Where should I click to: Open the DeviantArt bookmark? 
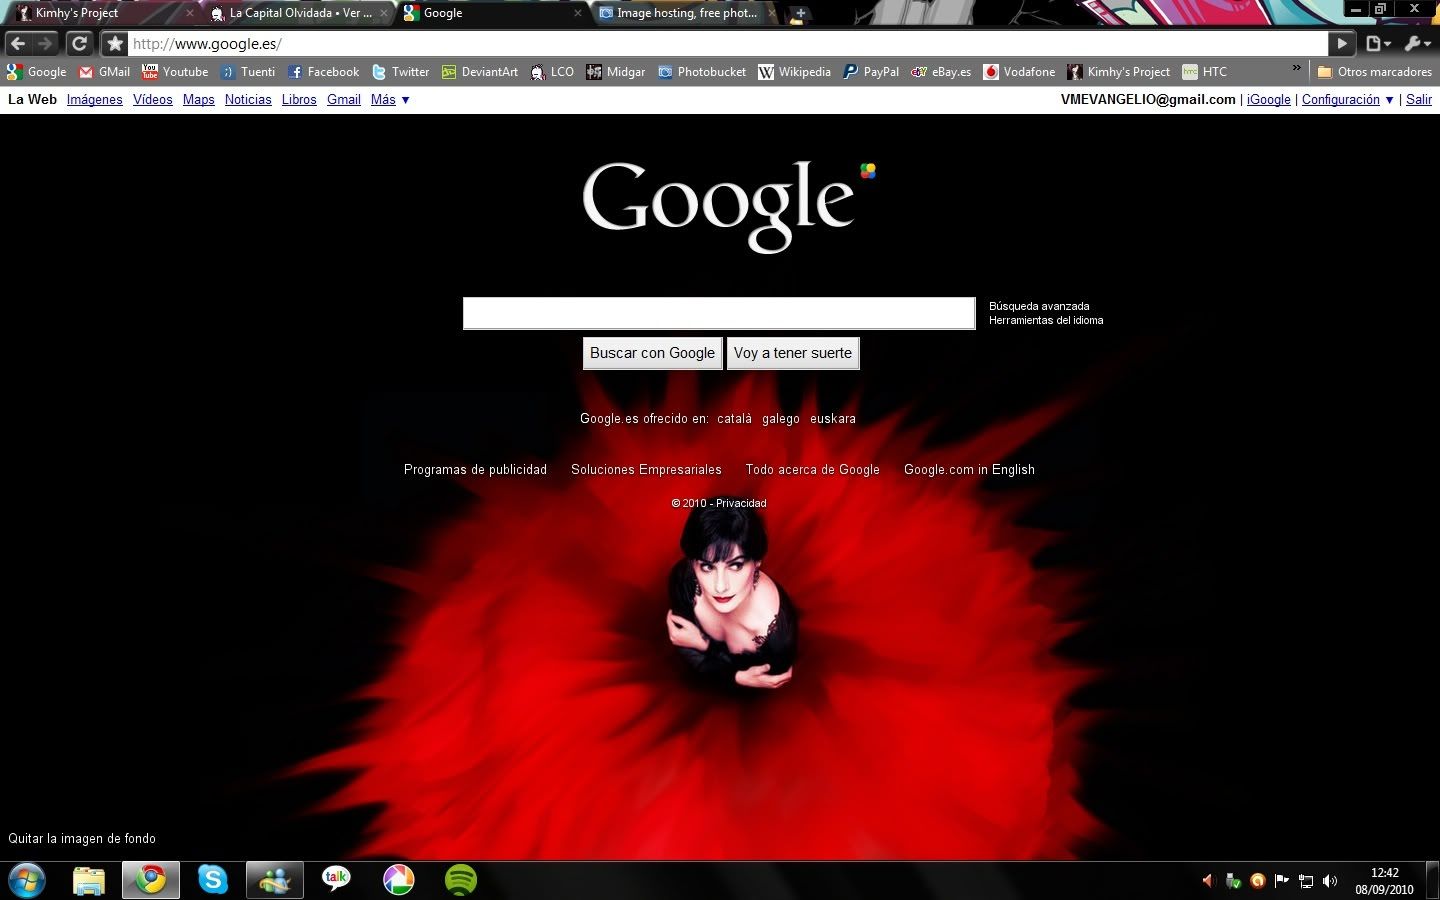pyautogui.click(x=480, y=72)
